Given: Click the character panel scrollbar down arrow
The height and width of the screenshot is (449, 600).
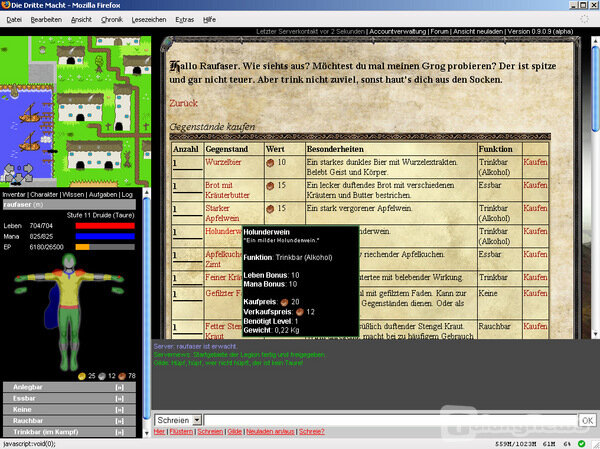Looking at the screenshot, I should pos(146,433).
